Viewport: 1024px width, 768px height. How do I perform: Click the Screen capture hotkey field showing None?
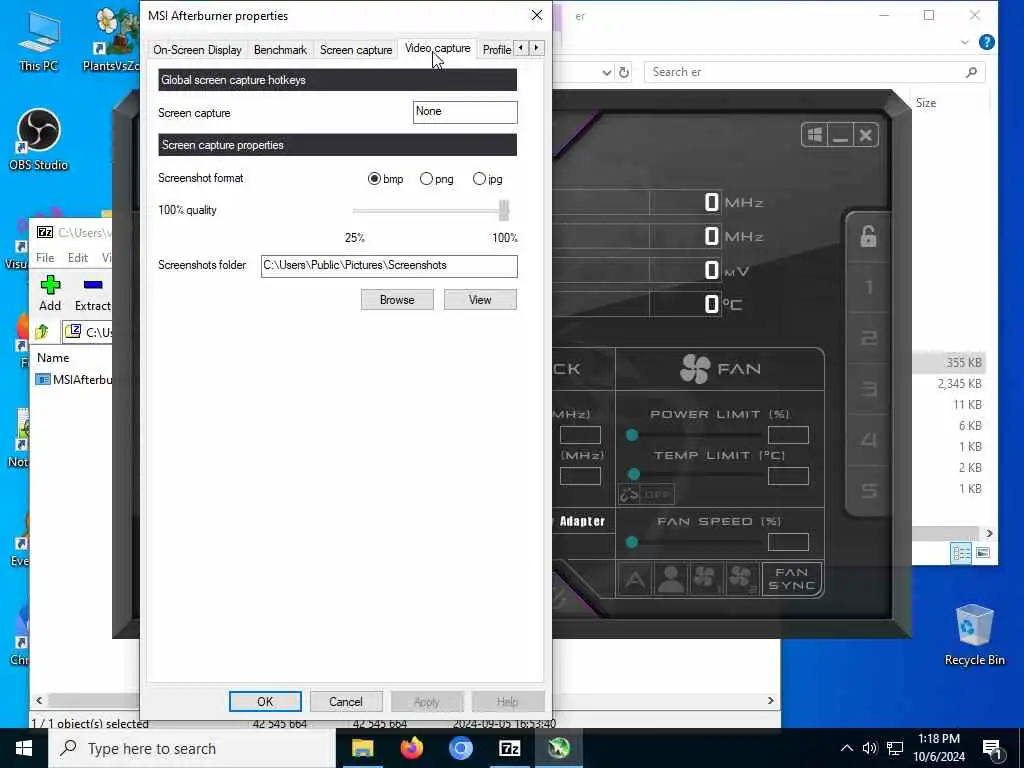click(465, 112)
